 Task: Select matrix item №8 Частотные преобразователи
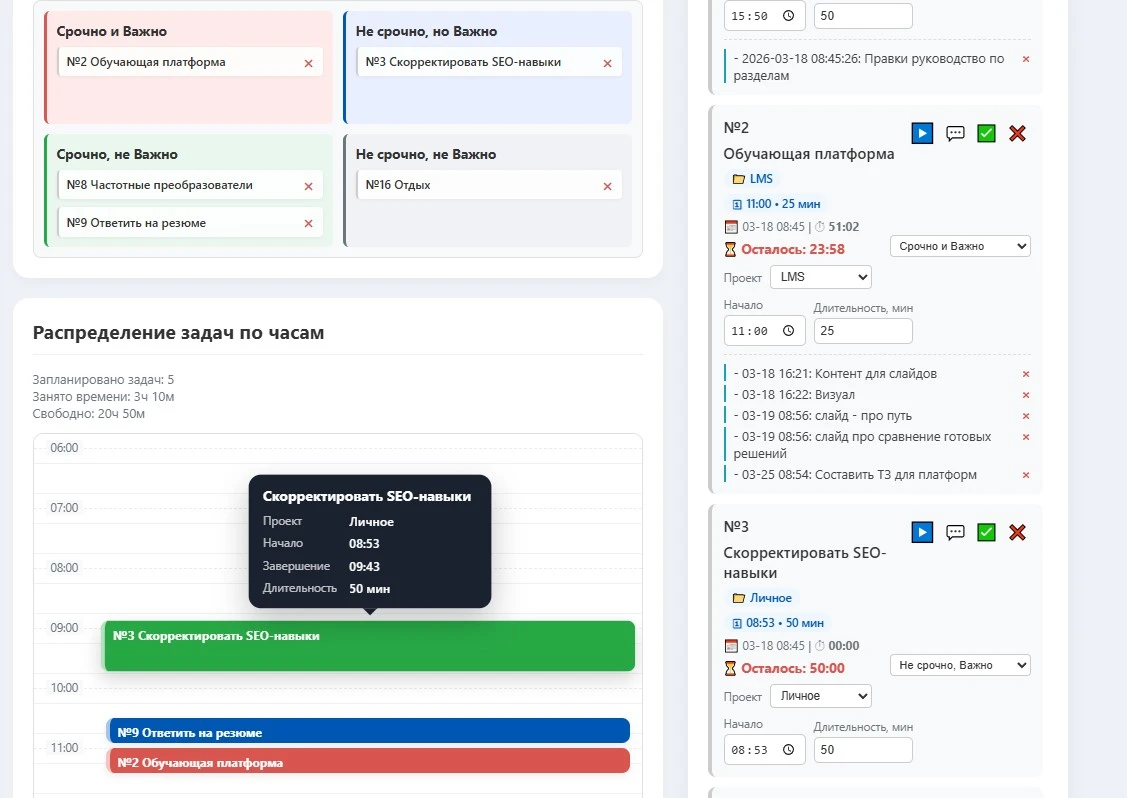coord(190,185)
